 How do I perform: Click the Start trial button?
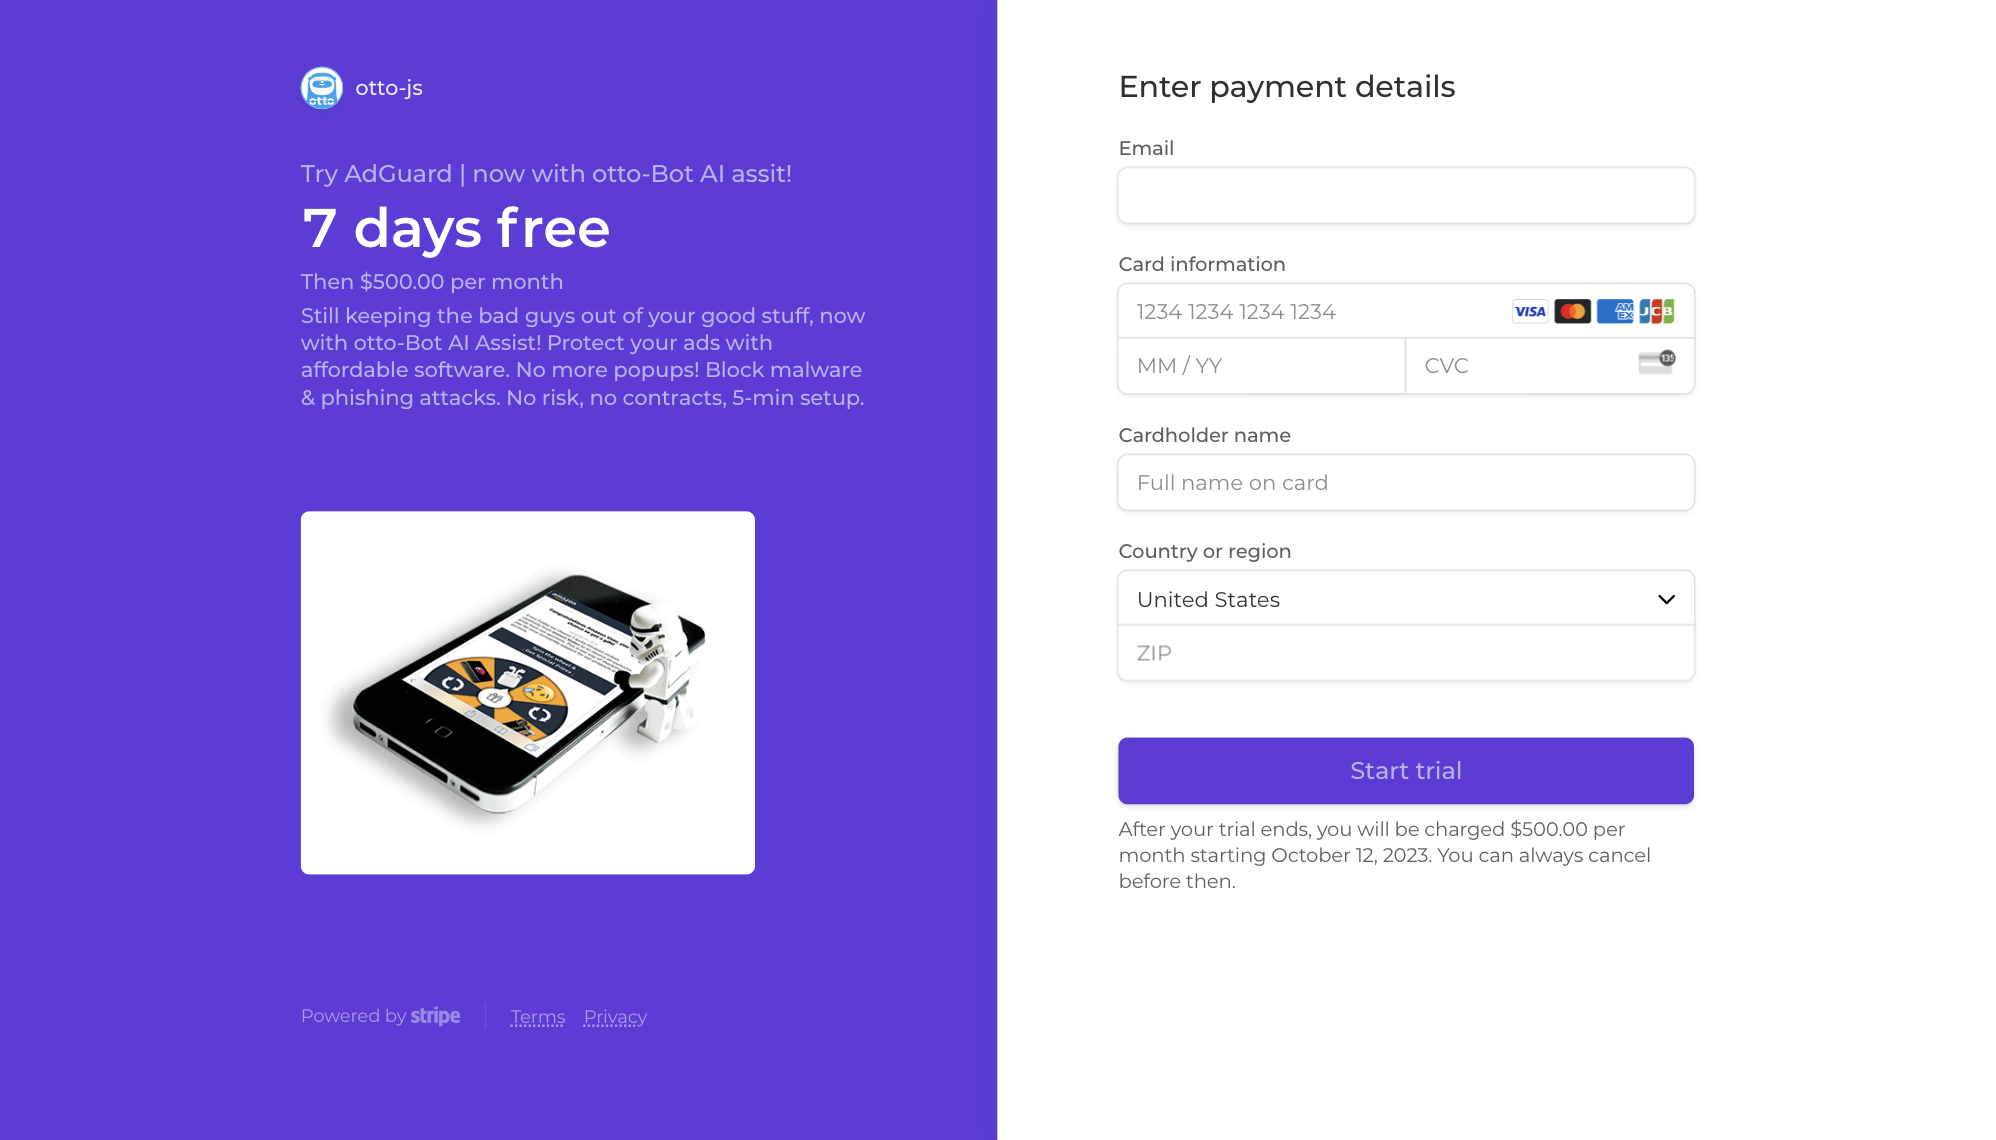pyautogui.click(x=1405, y=770)
